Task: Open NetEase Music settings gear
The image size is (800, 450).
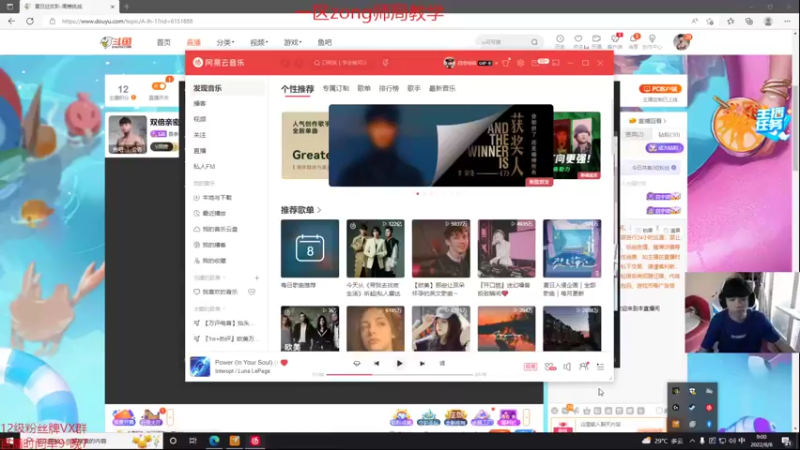Action: [x=520, y=63]
